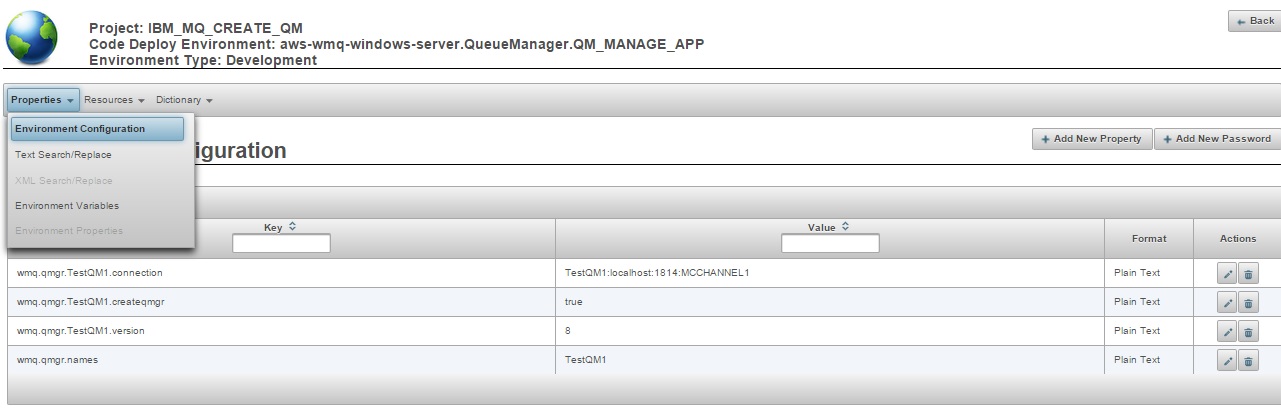The width and height of the screenshot is (1281, 410).
Task: Open the Resources dropdown menu
Action: tap(114, 100)
